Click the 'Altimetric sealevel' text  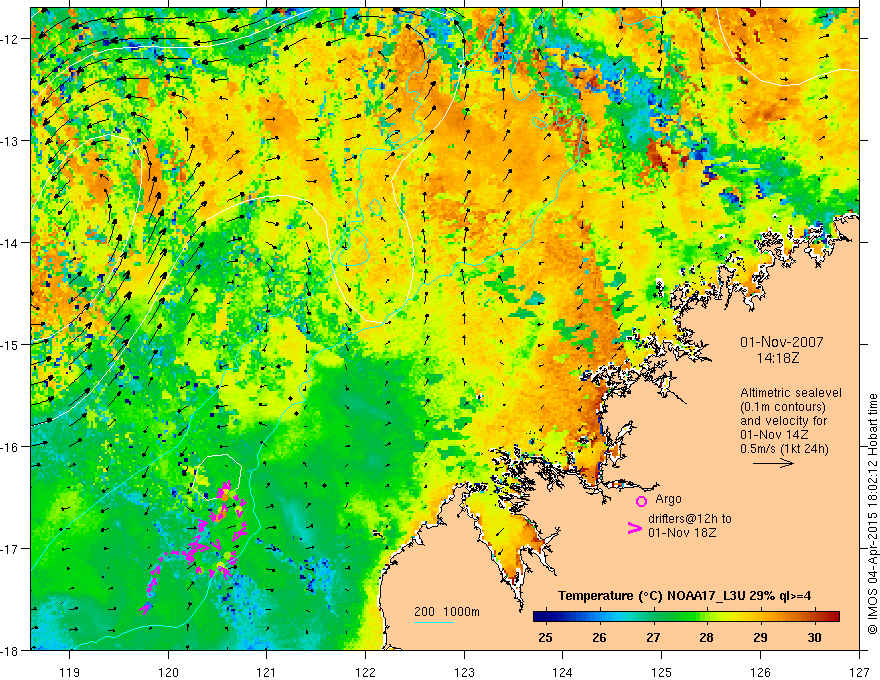pos(791,393)
